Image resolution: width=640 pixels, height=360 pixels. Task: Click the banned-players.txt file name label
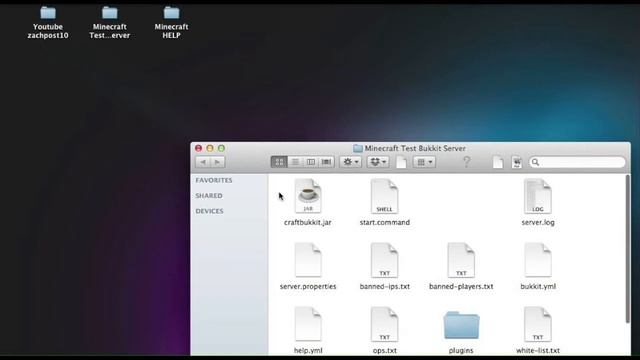[x=461, y=287]
